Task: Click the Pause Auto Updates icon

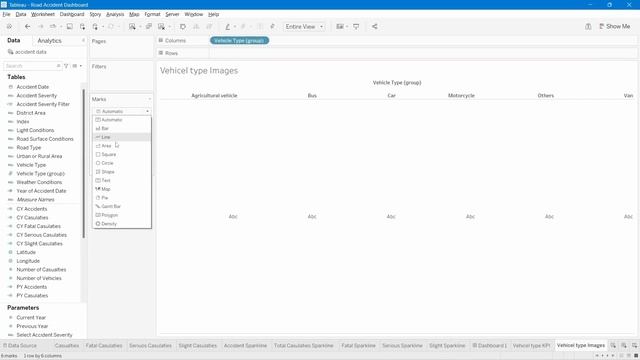Action: click(x=95, y=27)
